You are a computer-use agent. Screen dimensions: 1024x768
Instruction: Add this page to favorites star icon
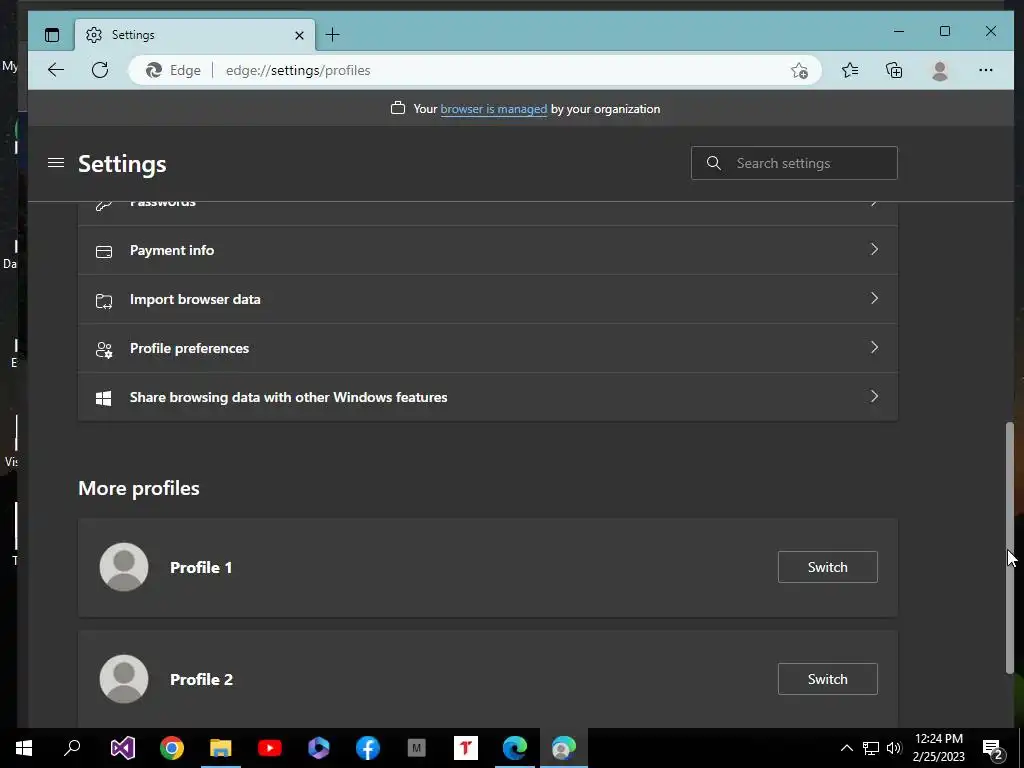point(799,71)
